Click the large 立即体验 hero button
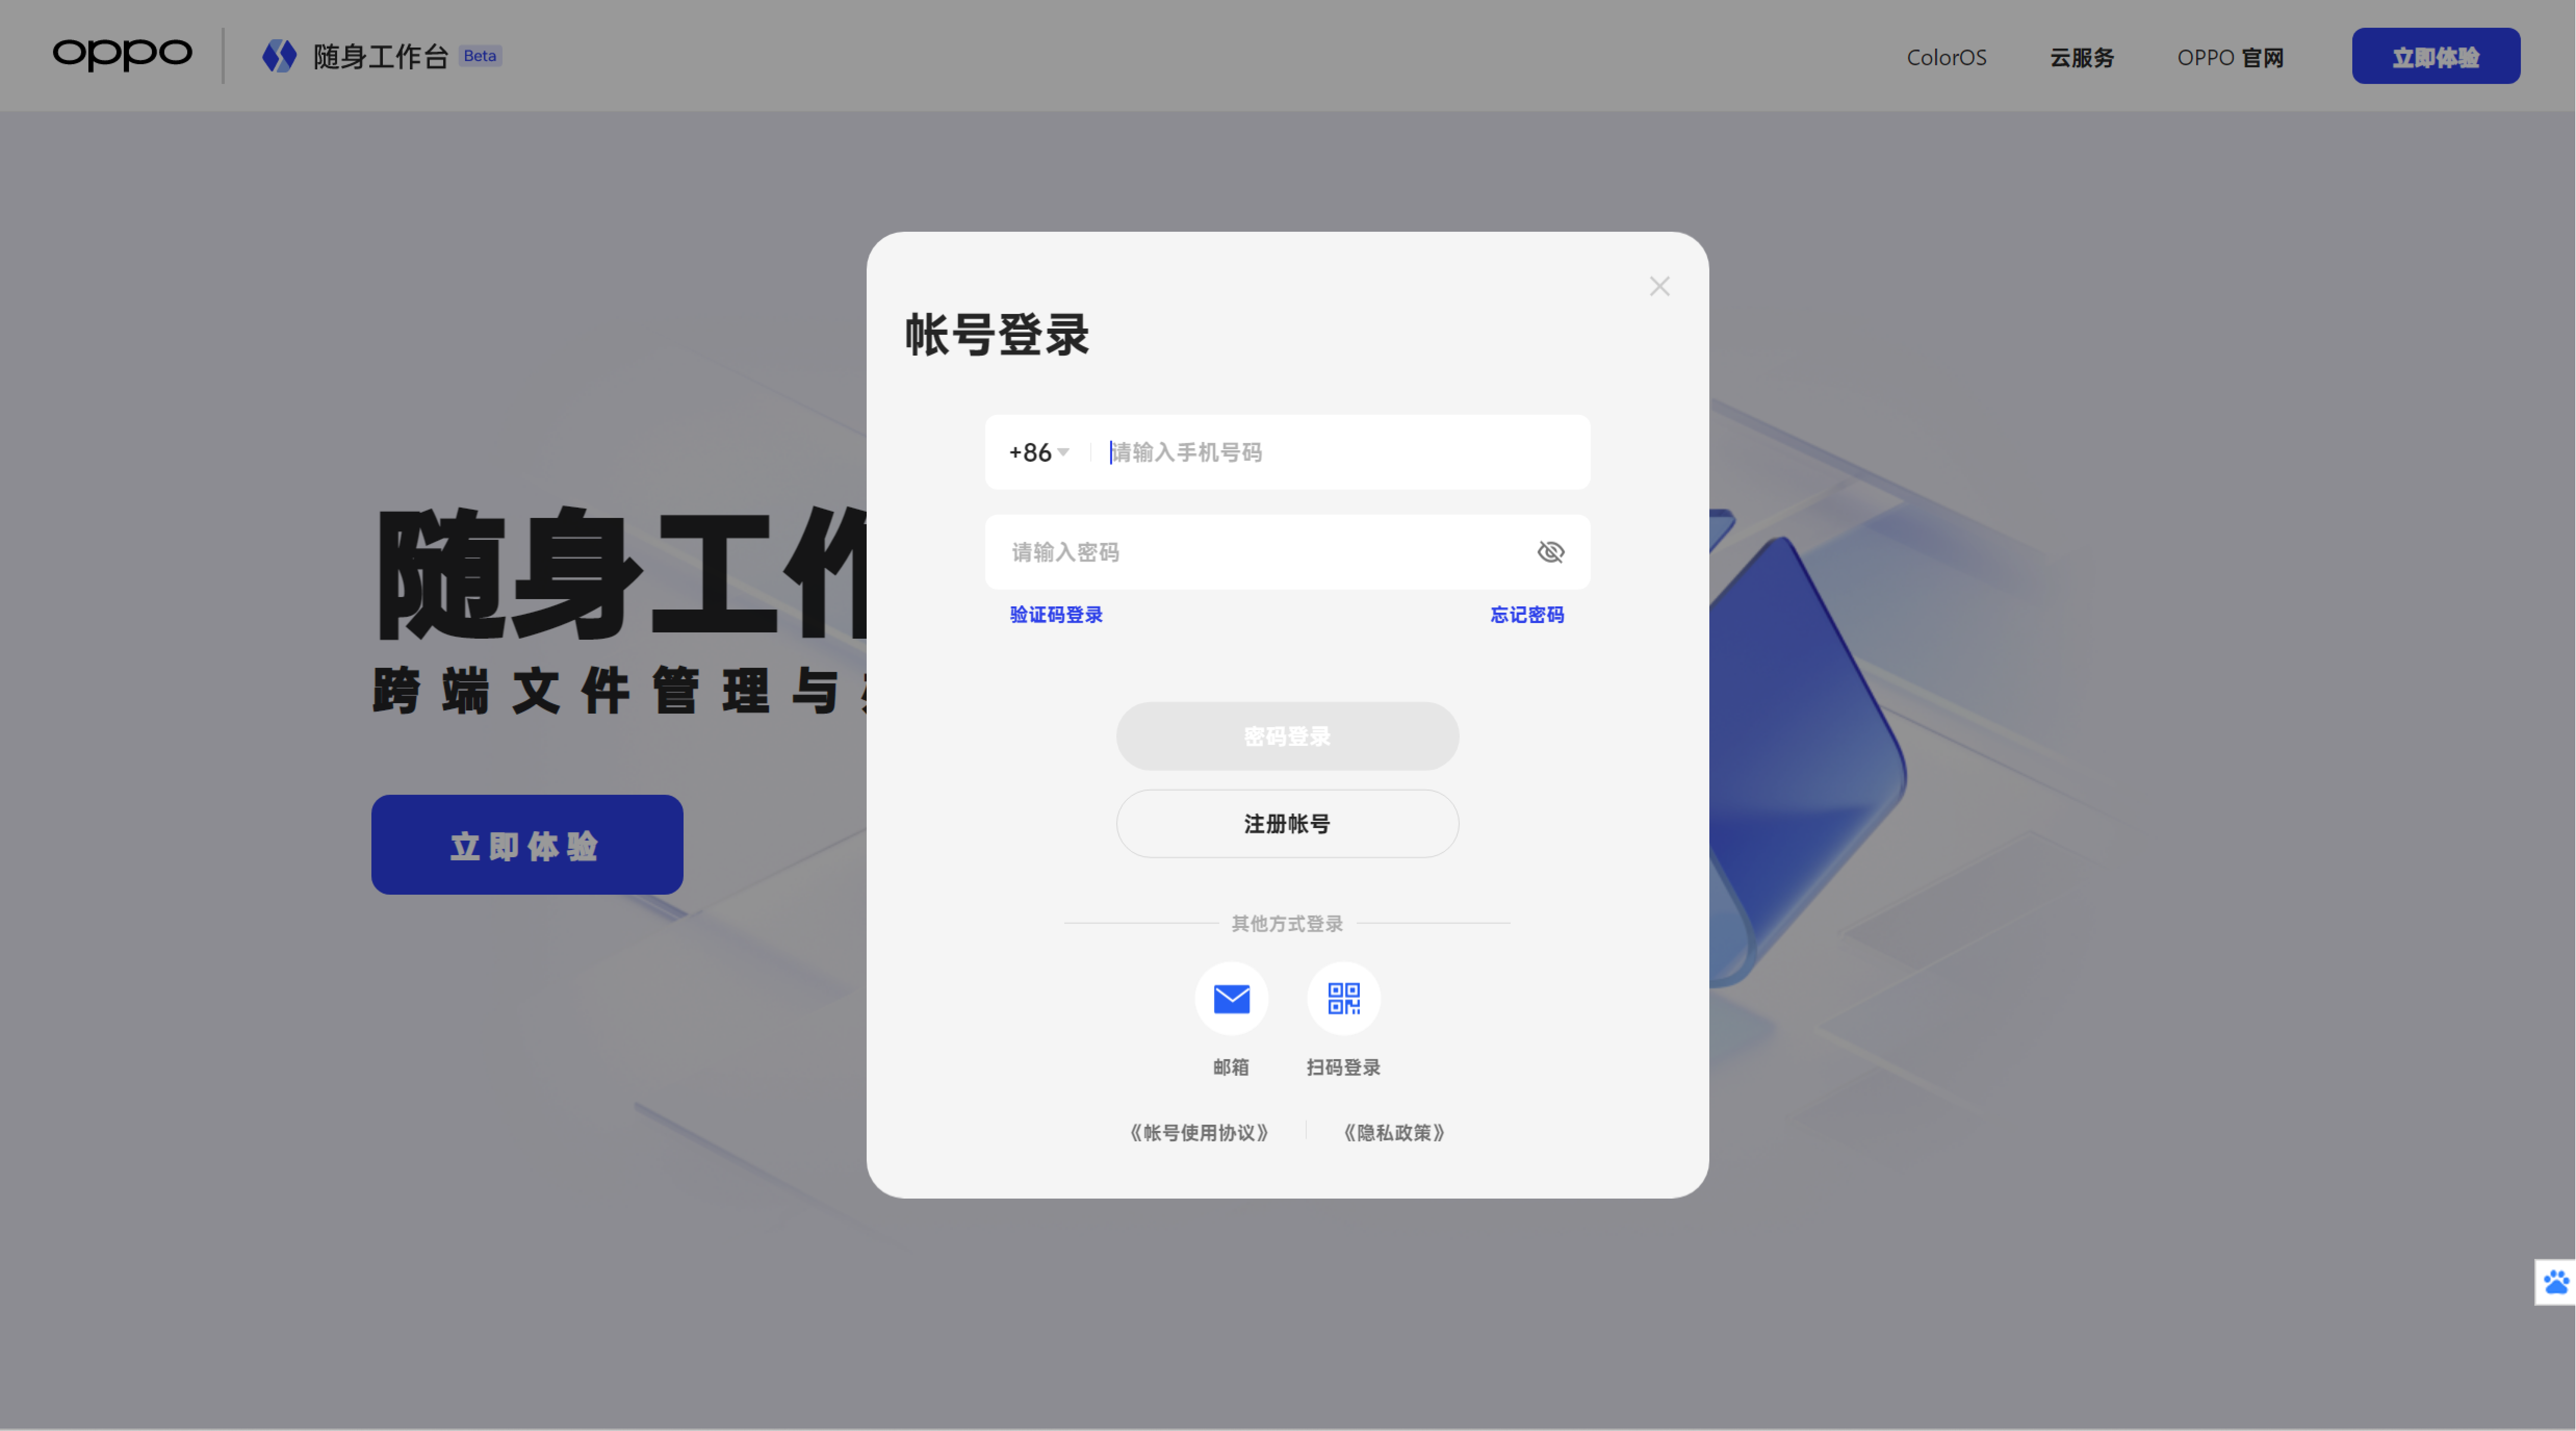 [527, 845]
